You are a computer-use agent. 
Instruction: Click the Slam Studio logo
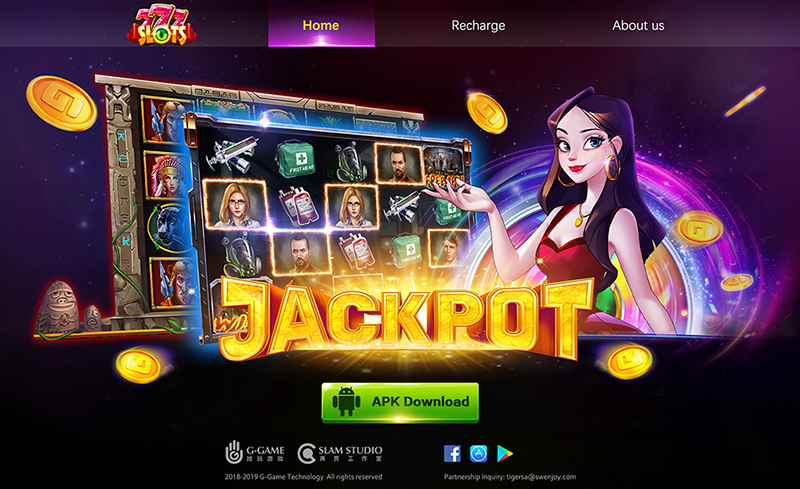click(x=340, y=453)
